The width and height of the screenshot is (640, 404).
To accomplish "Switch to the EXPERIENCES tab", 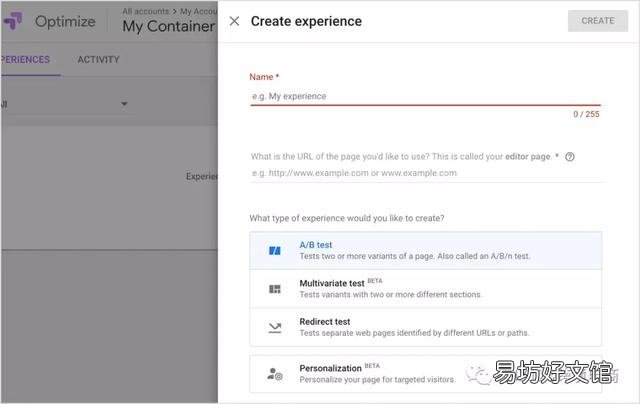I will [25, 60].
